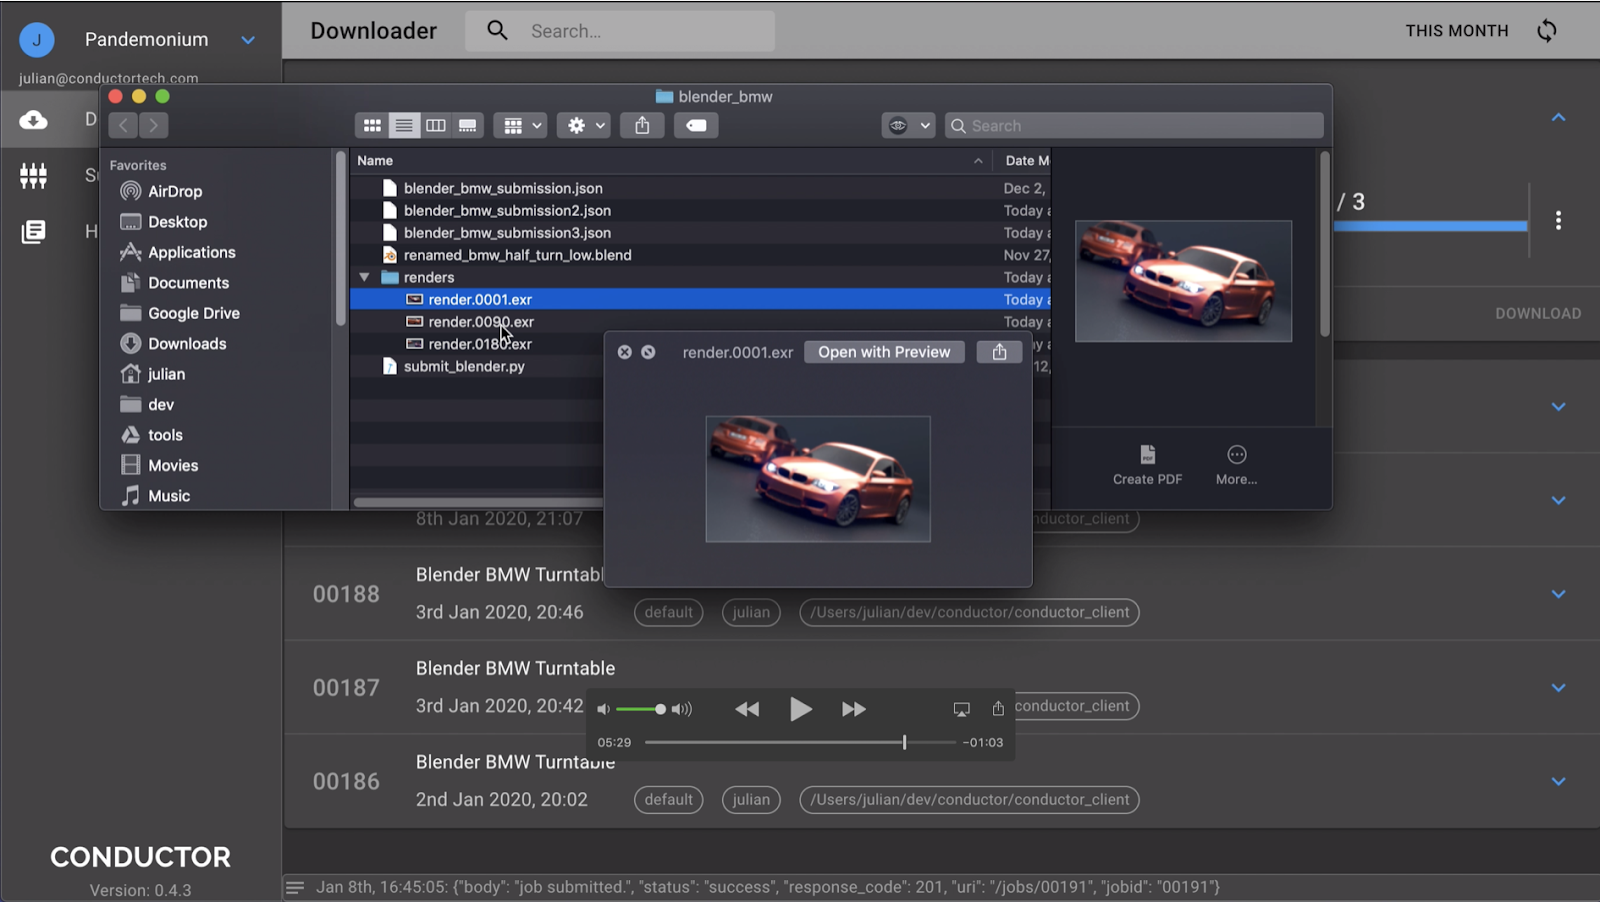Click Open with Preview button
Screen dimensions: 1600x902
pyautogui.click(x=884, y=352)
